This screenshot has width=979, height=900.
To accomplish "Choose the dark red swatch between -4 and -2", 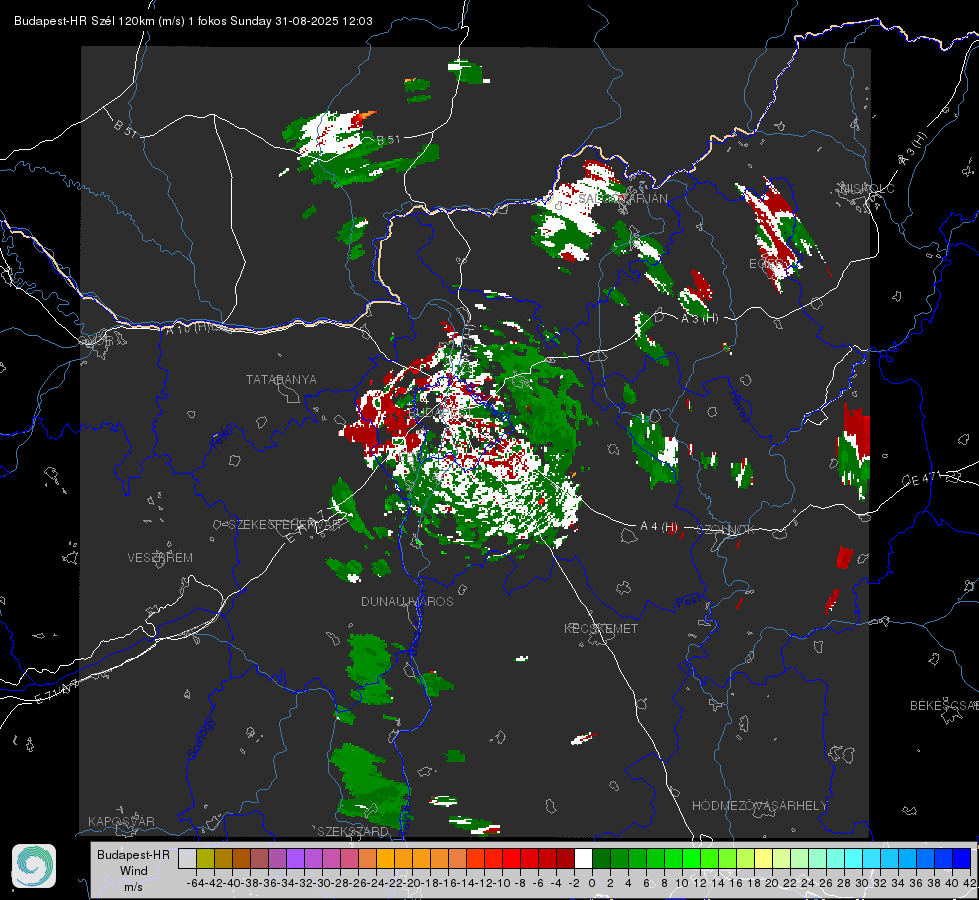I will (x=565, y=858).
